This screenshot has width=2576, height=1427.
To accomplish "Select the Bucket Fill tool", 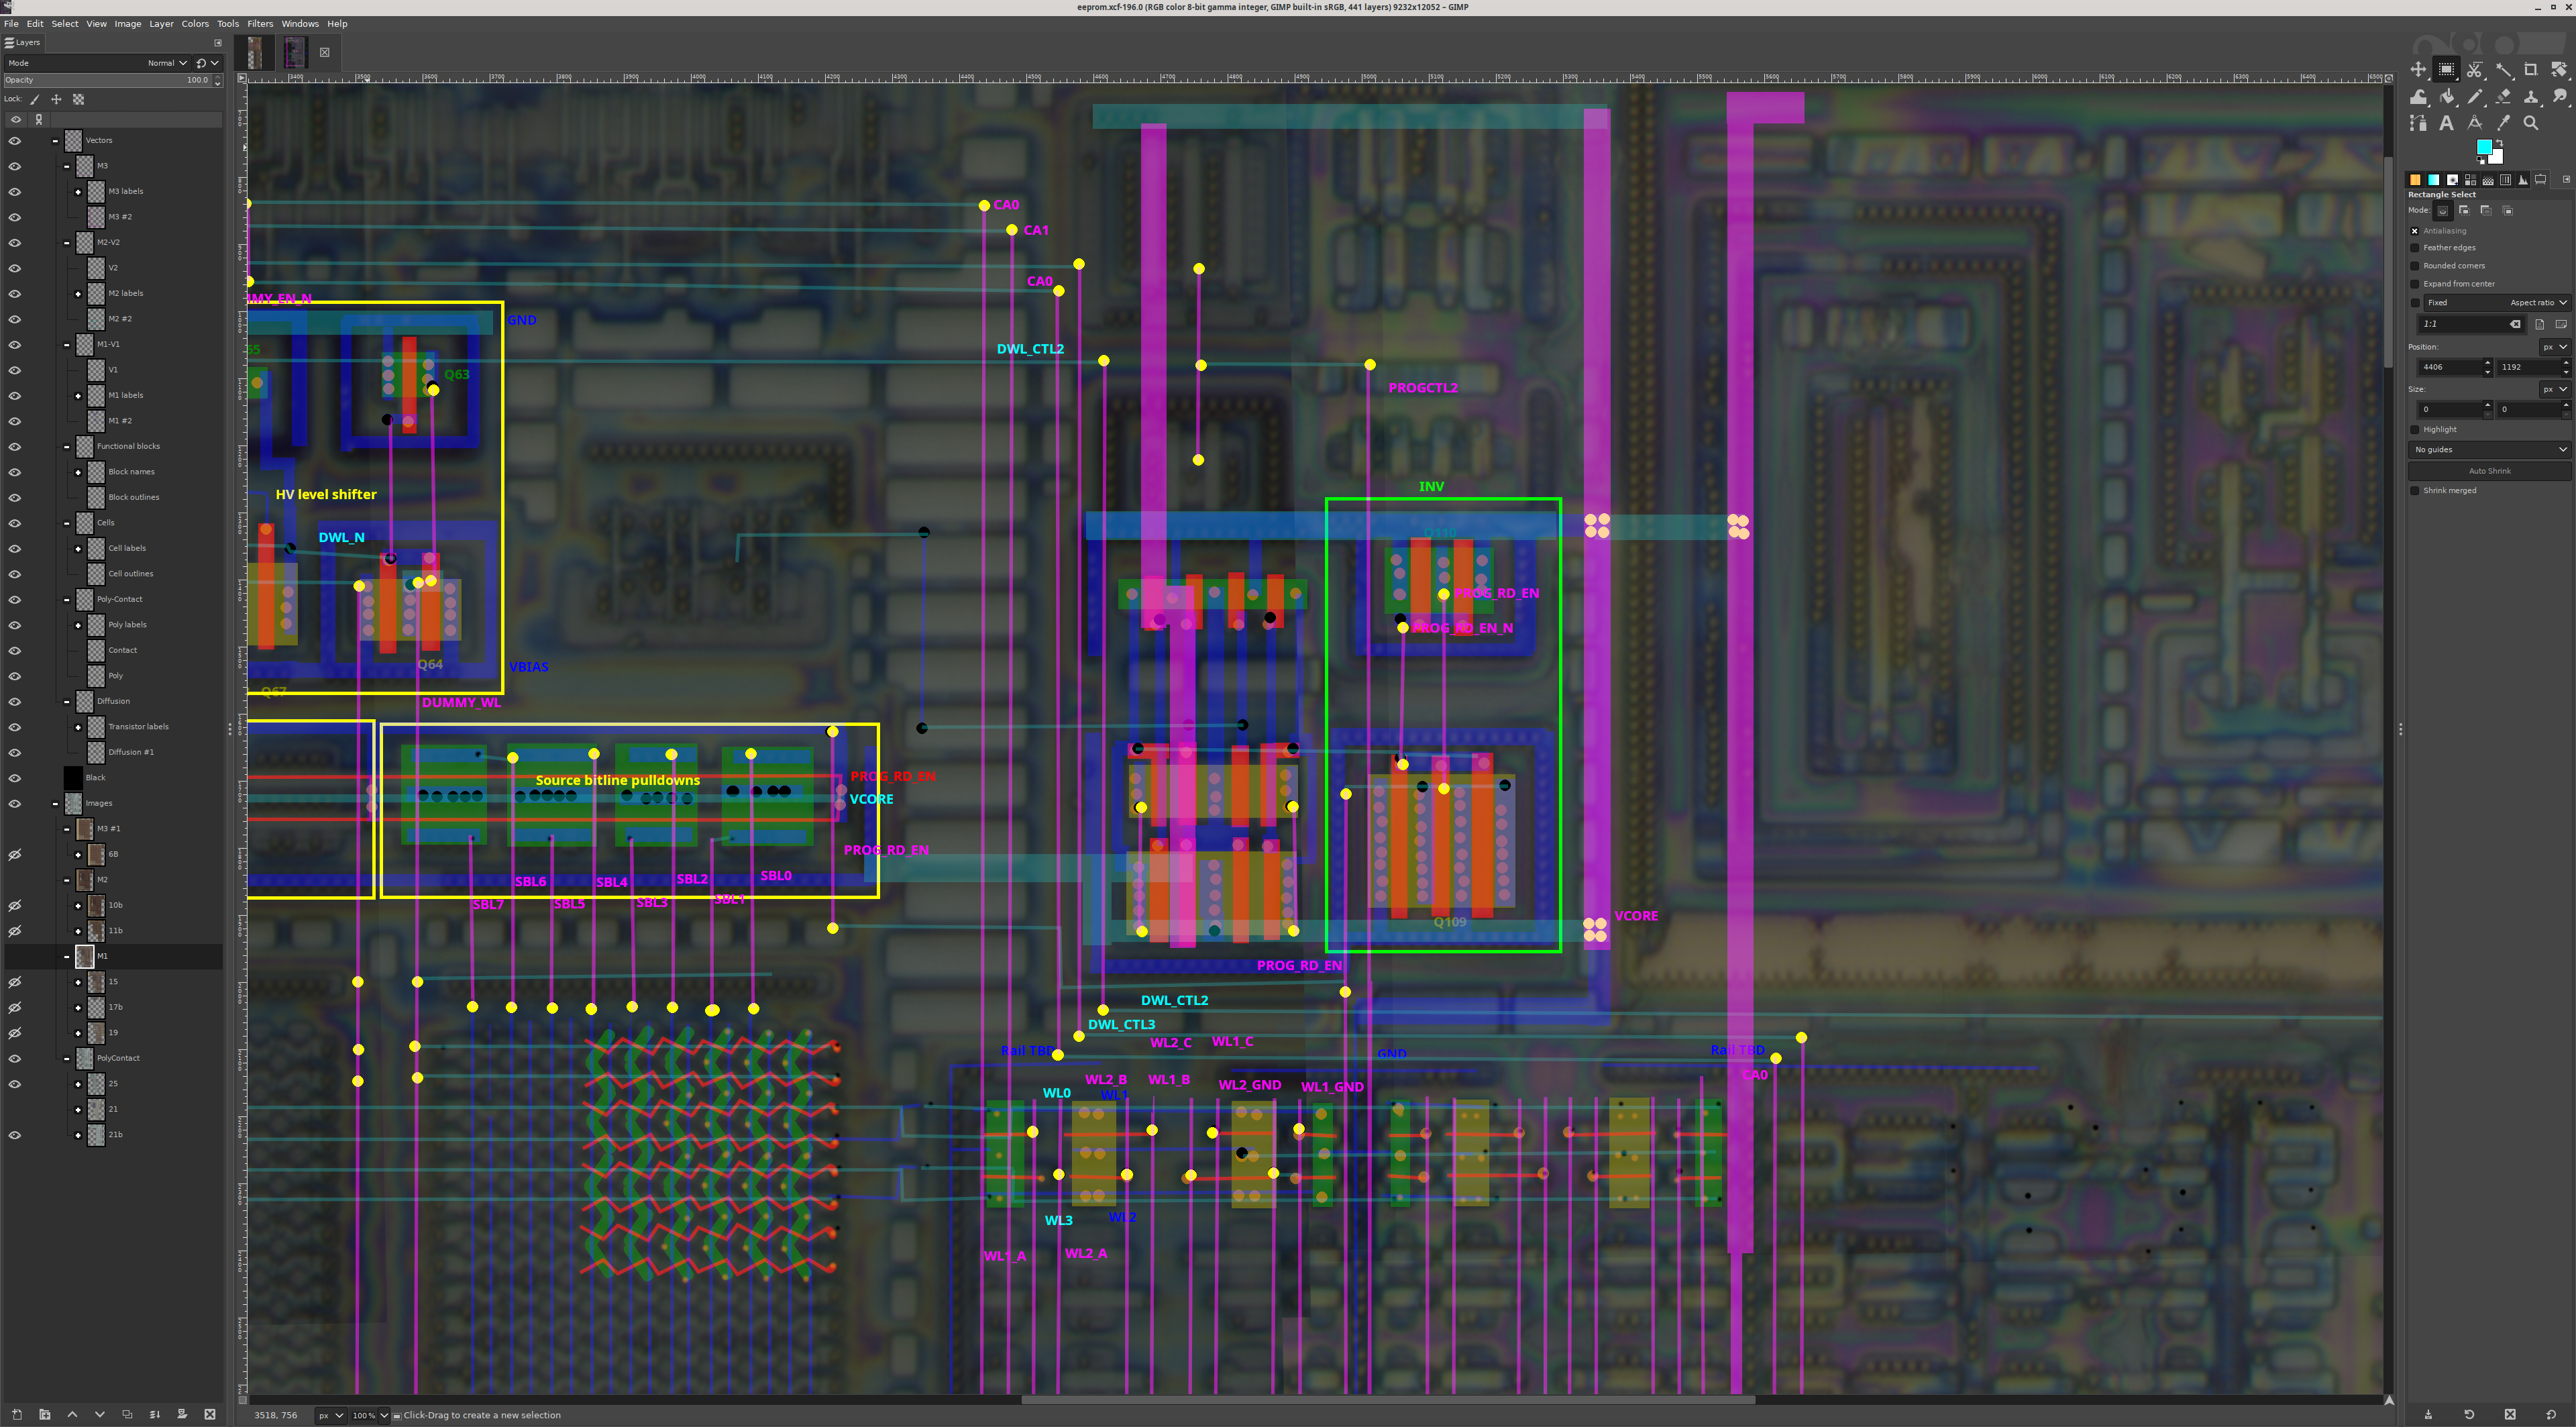I will click(x=2447, y=97).
